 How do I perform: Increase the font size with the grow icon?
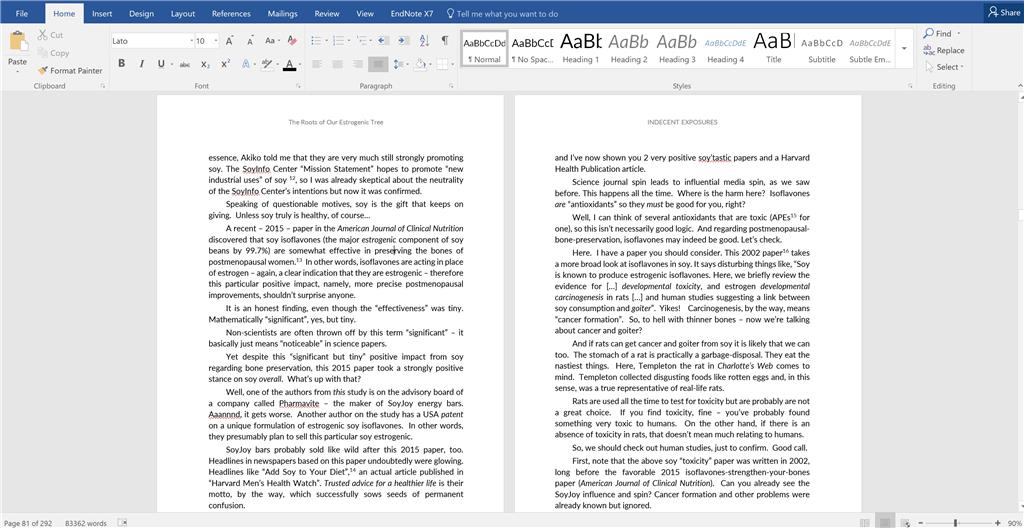point(229,41)
